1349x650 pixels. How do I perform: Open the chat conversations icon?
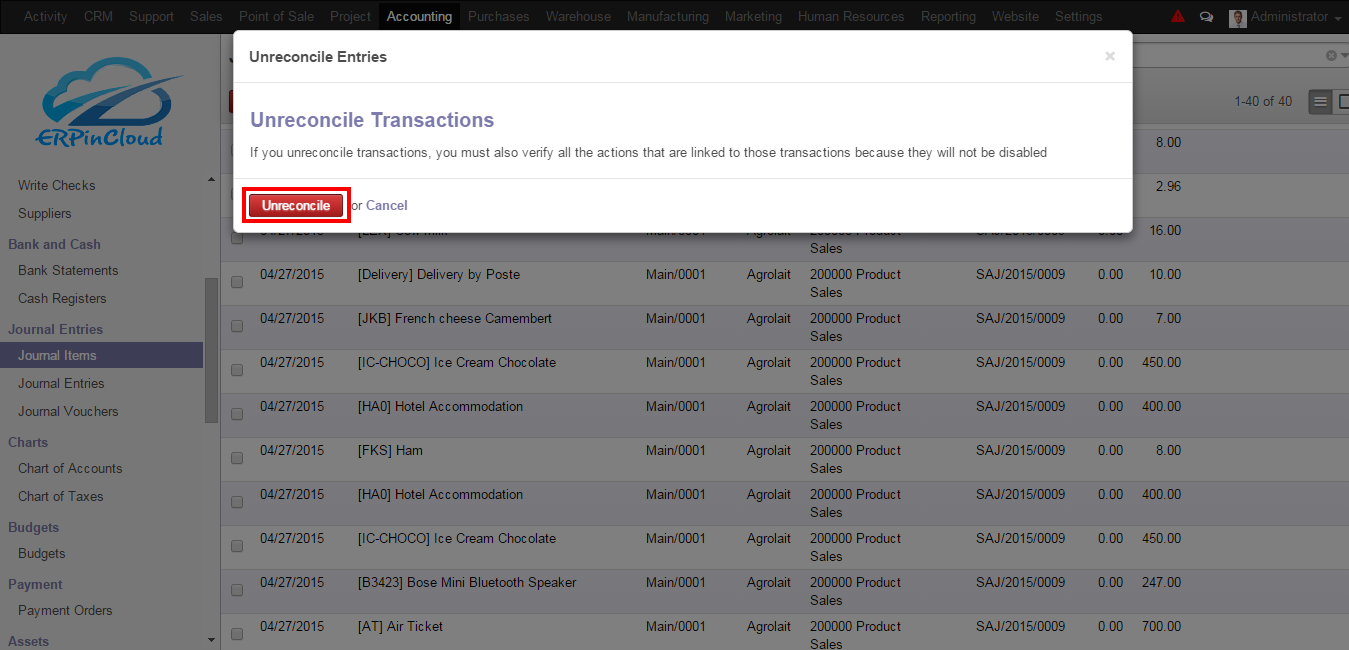tap(1206, 17)
